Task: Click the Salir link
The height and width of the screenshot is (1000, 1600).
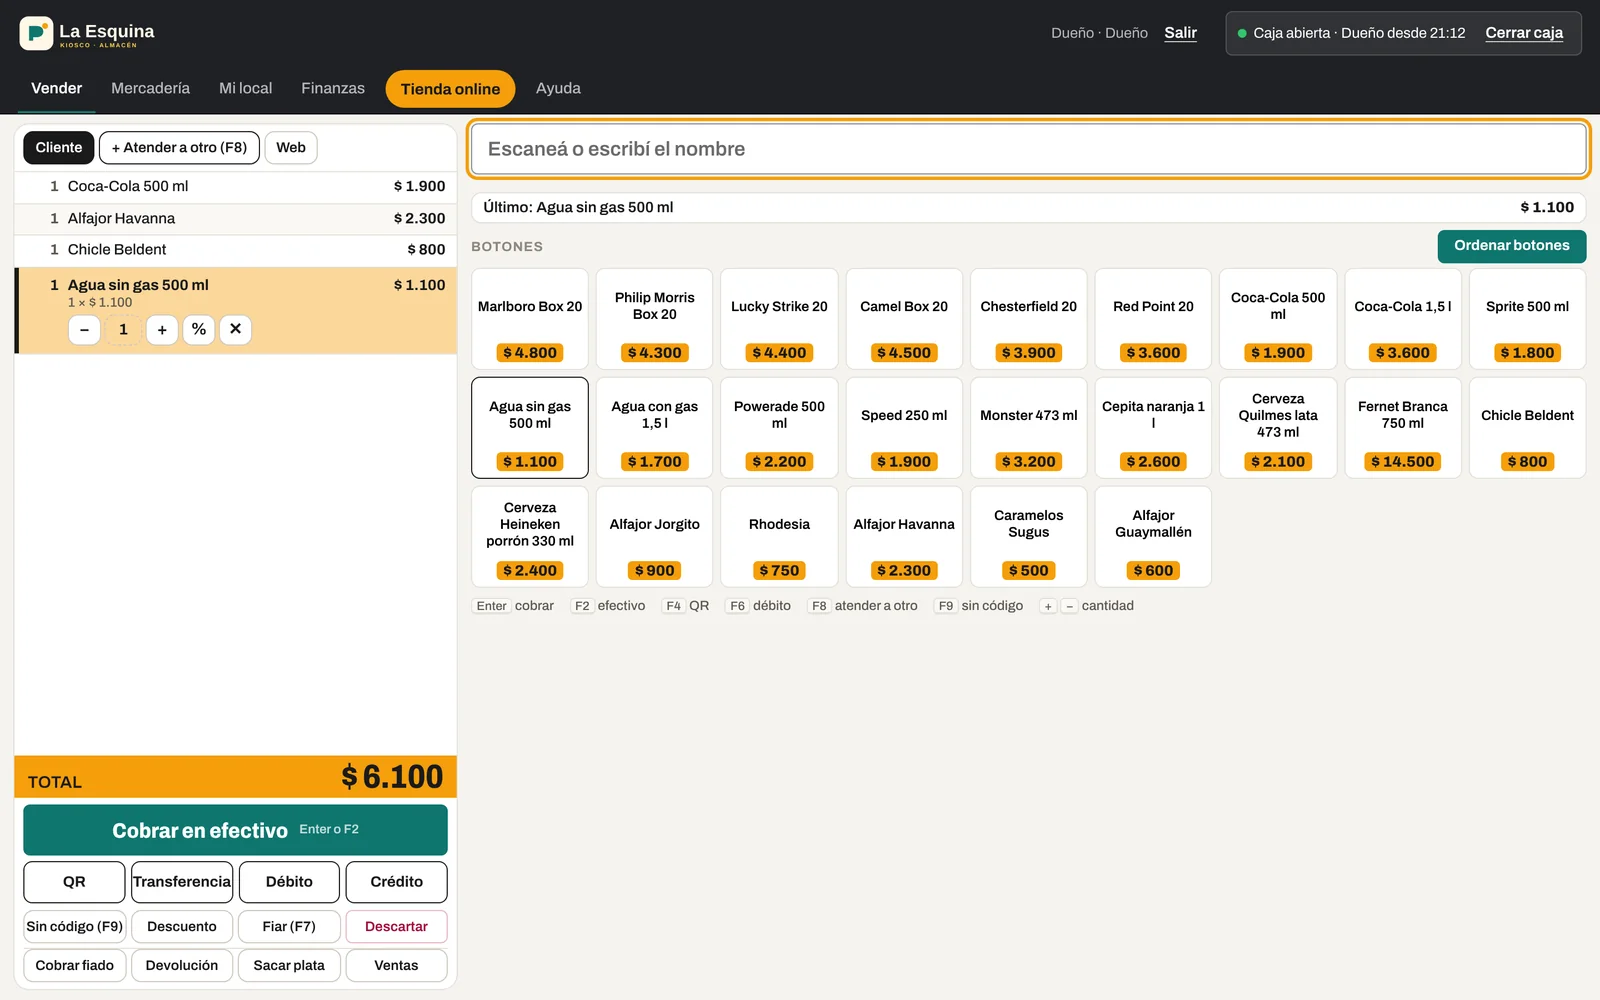Action: 1180,33
